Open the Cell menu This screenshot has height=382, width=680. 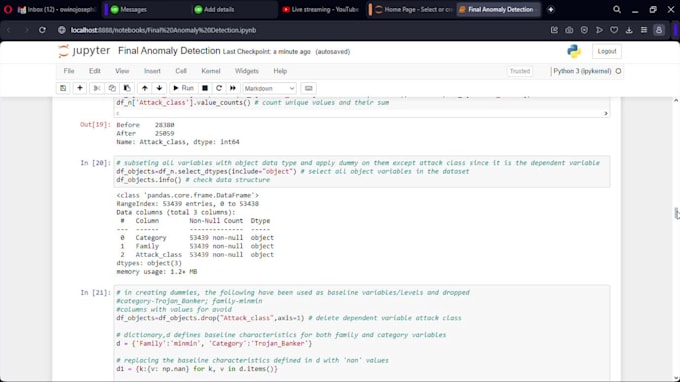(181, 71)
